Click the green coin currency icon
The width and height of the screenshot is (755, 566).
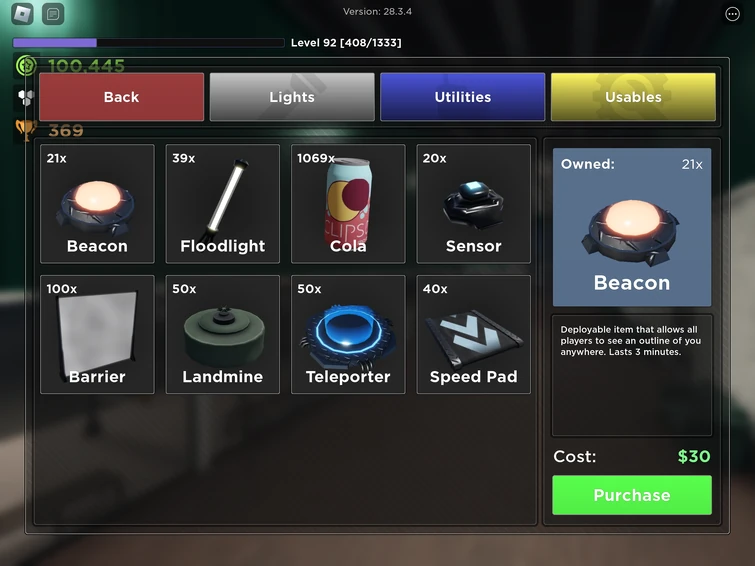point(26,66)
